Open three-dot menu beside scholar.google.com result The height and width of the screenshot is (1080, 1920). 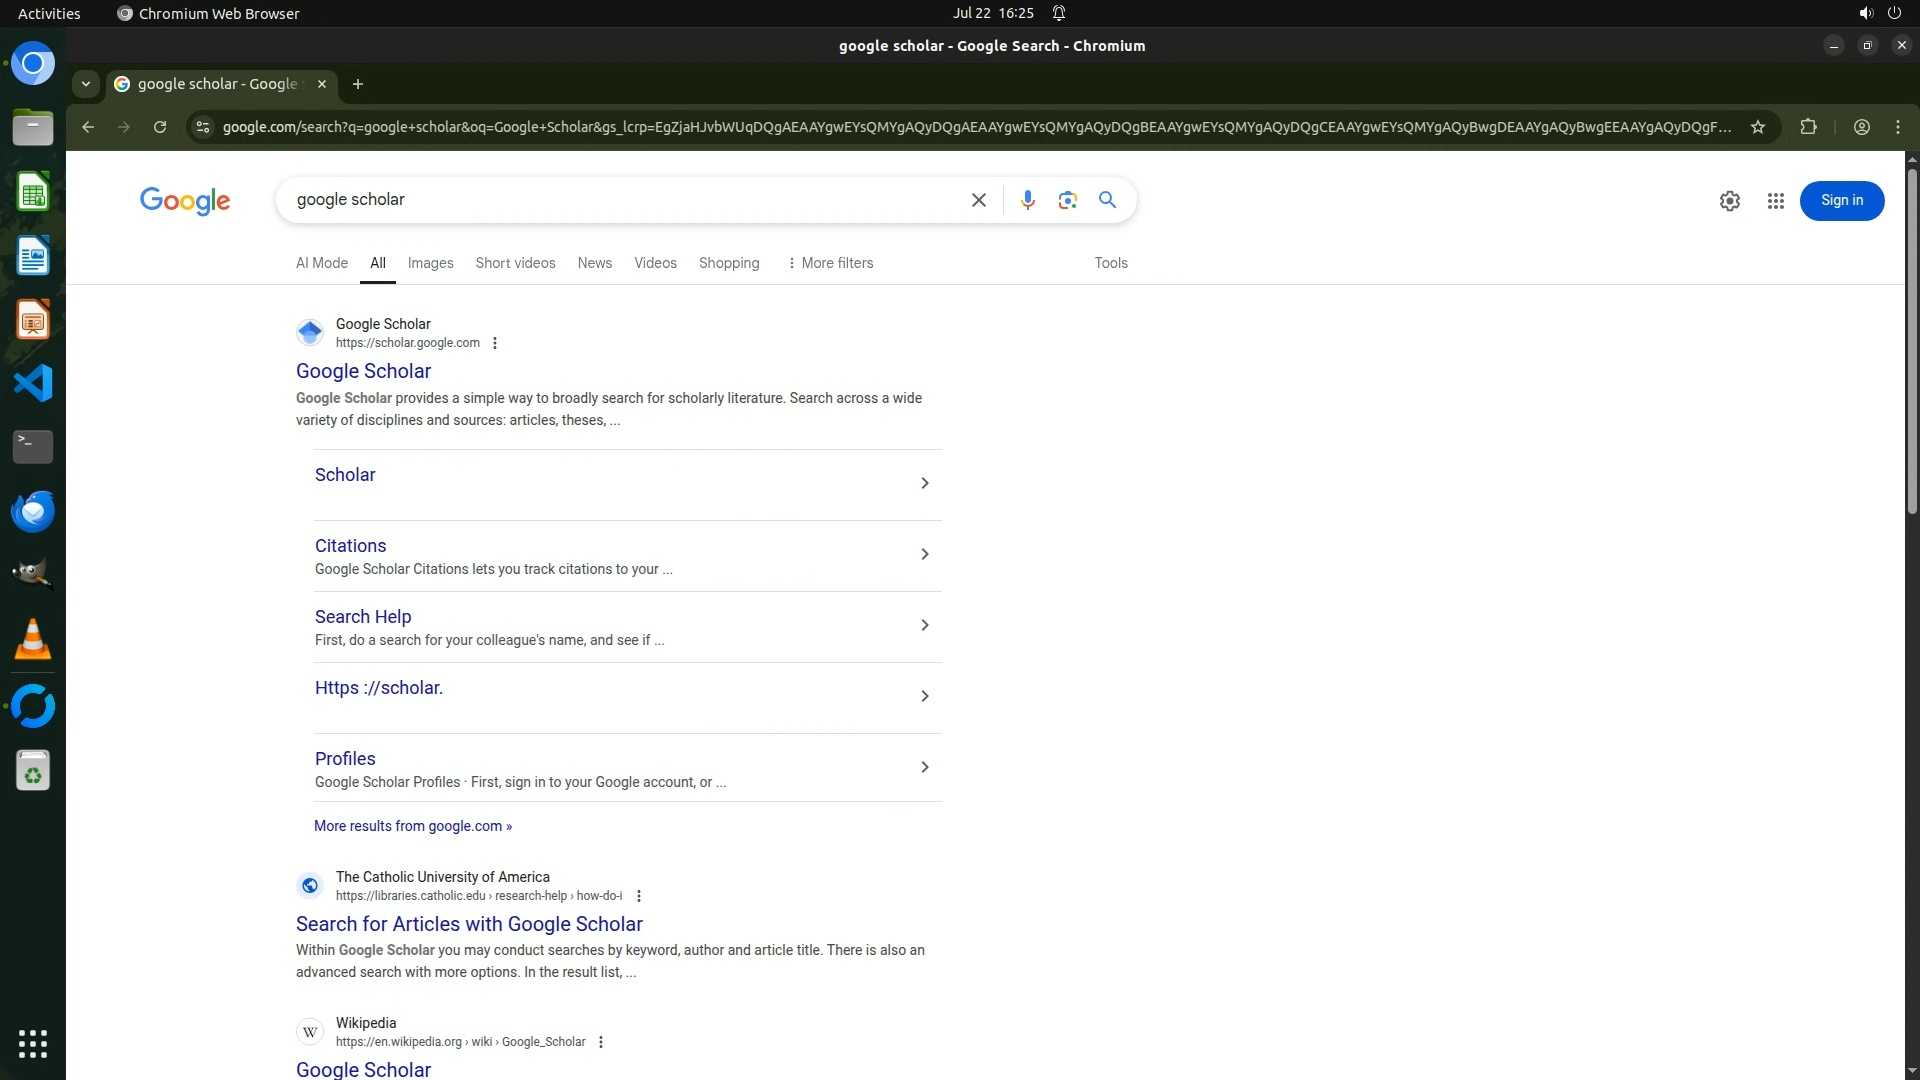(x=495, y=343)
